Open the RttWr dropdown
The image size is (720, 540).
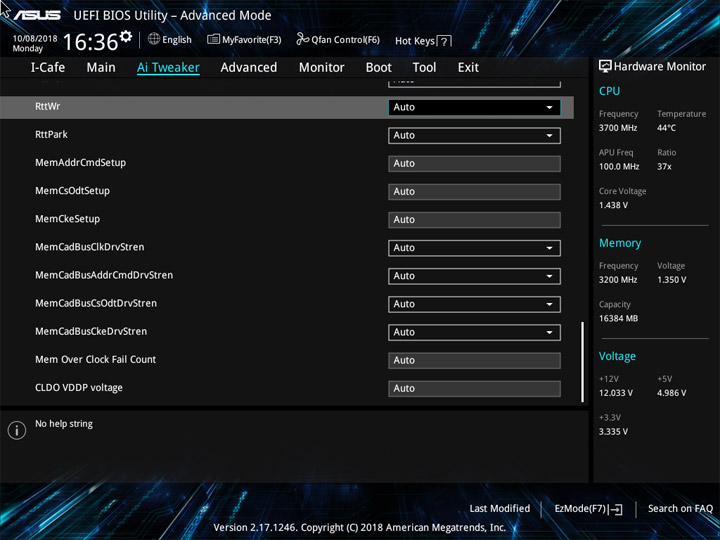click(x=474, y=107)
